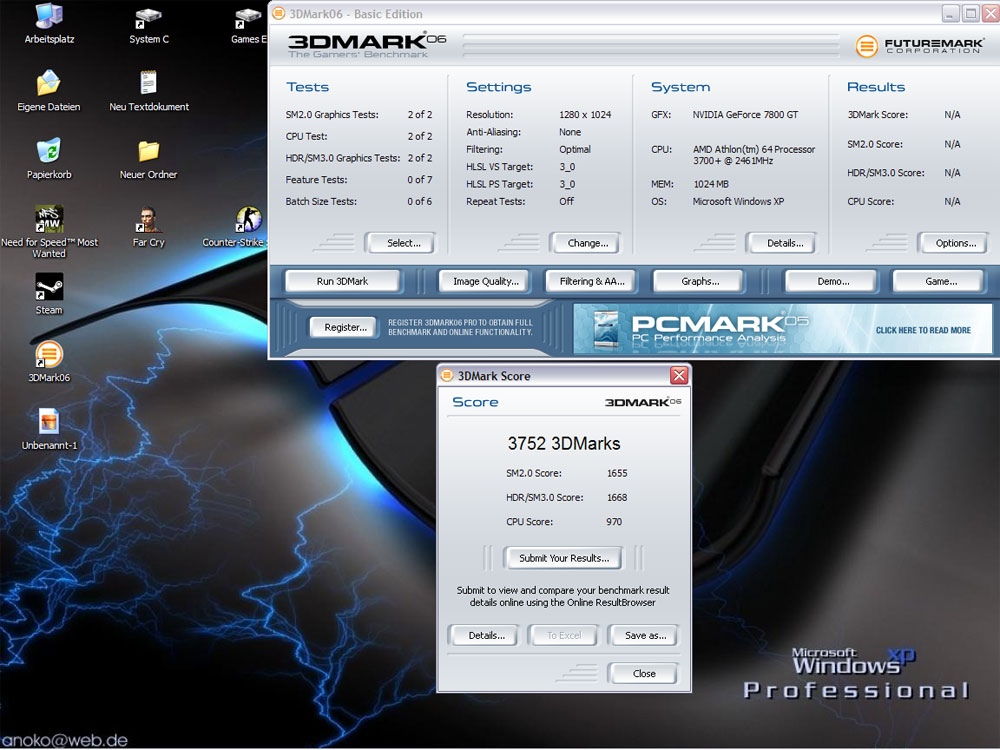1000x750 pixels.
Task: Click Close button in Score dialog
Action: (x=643, y=673)
